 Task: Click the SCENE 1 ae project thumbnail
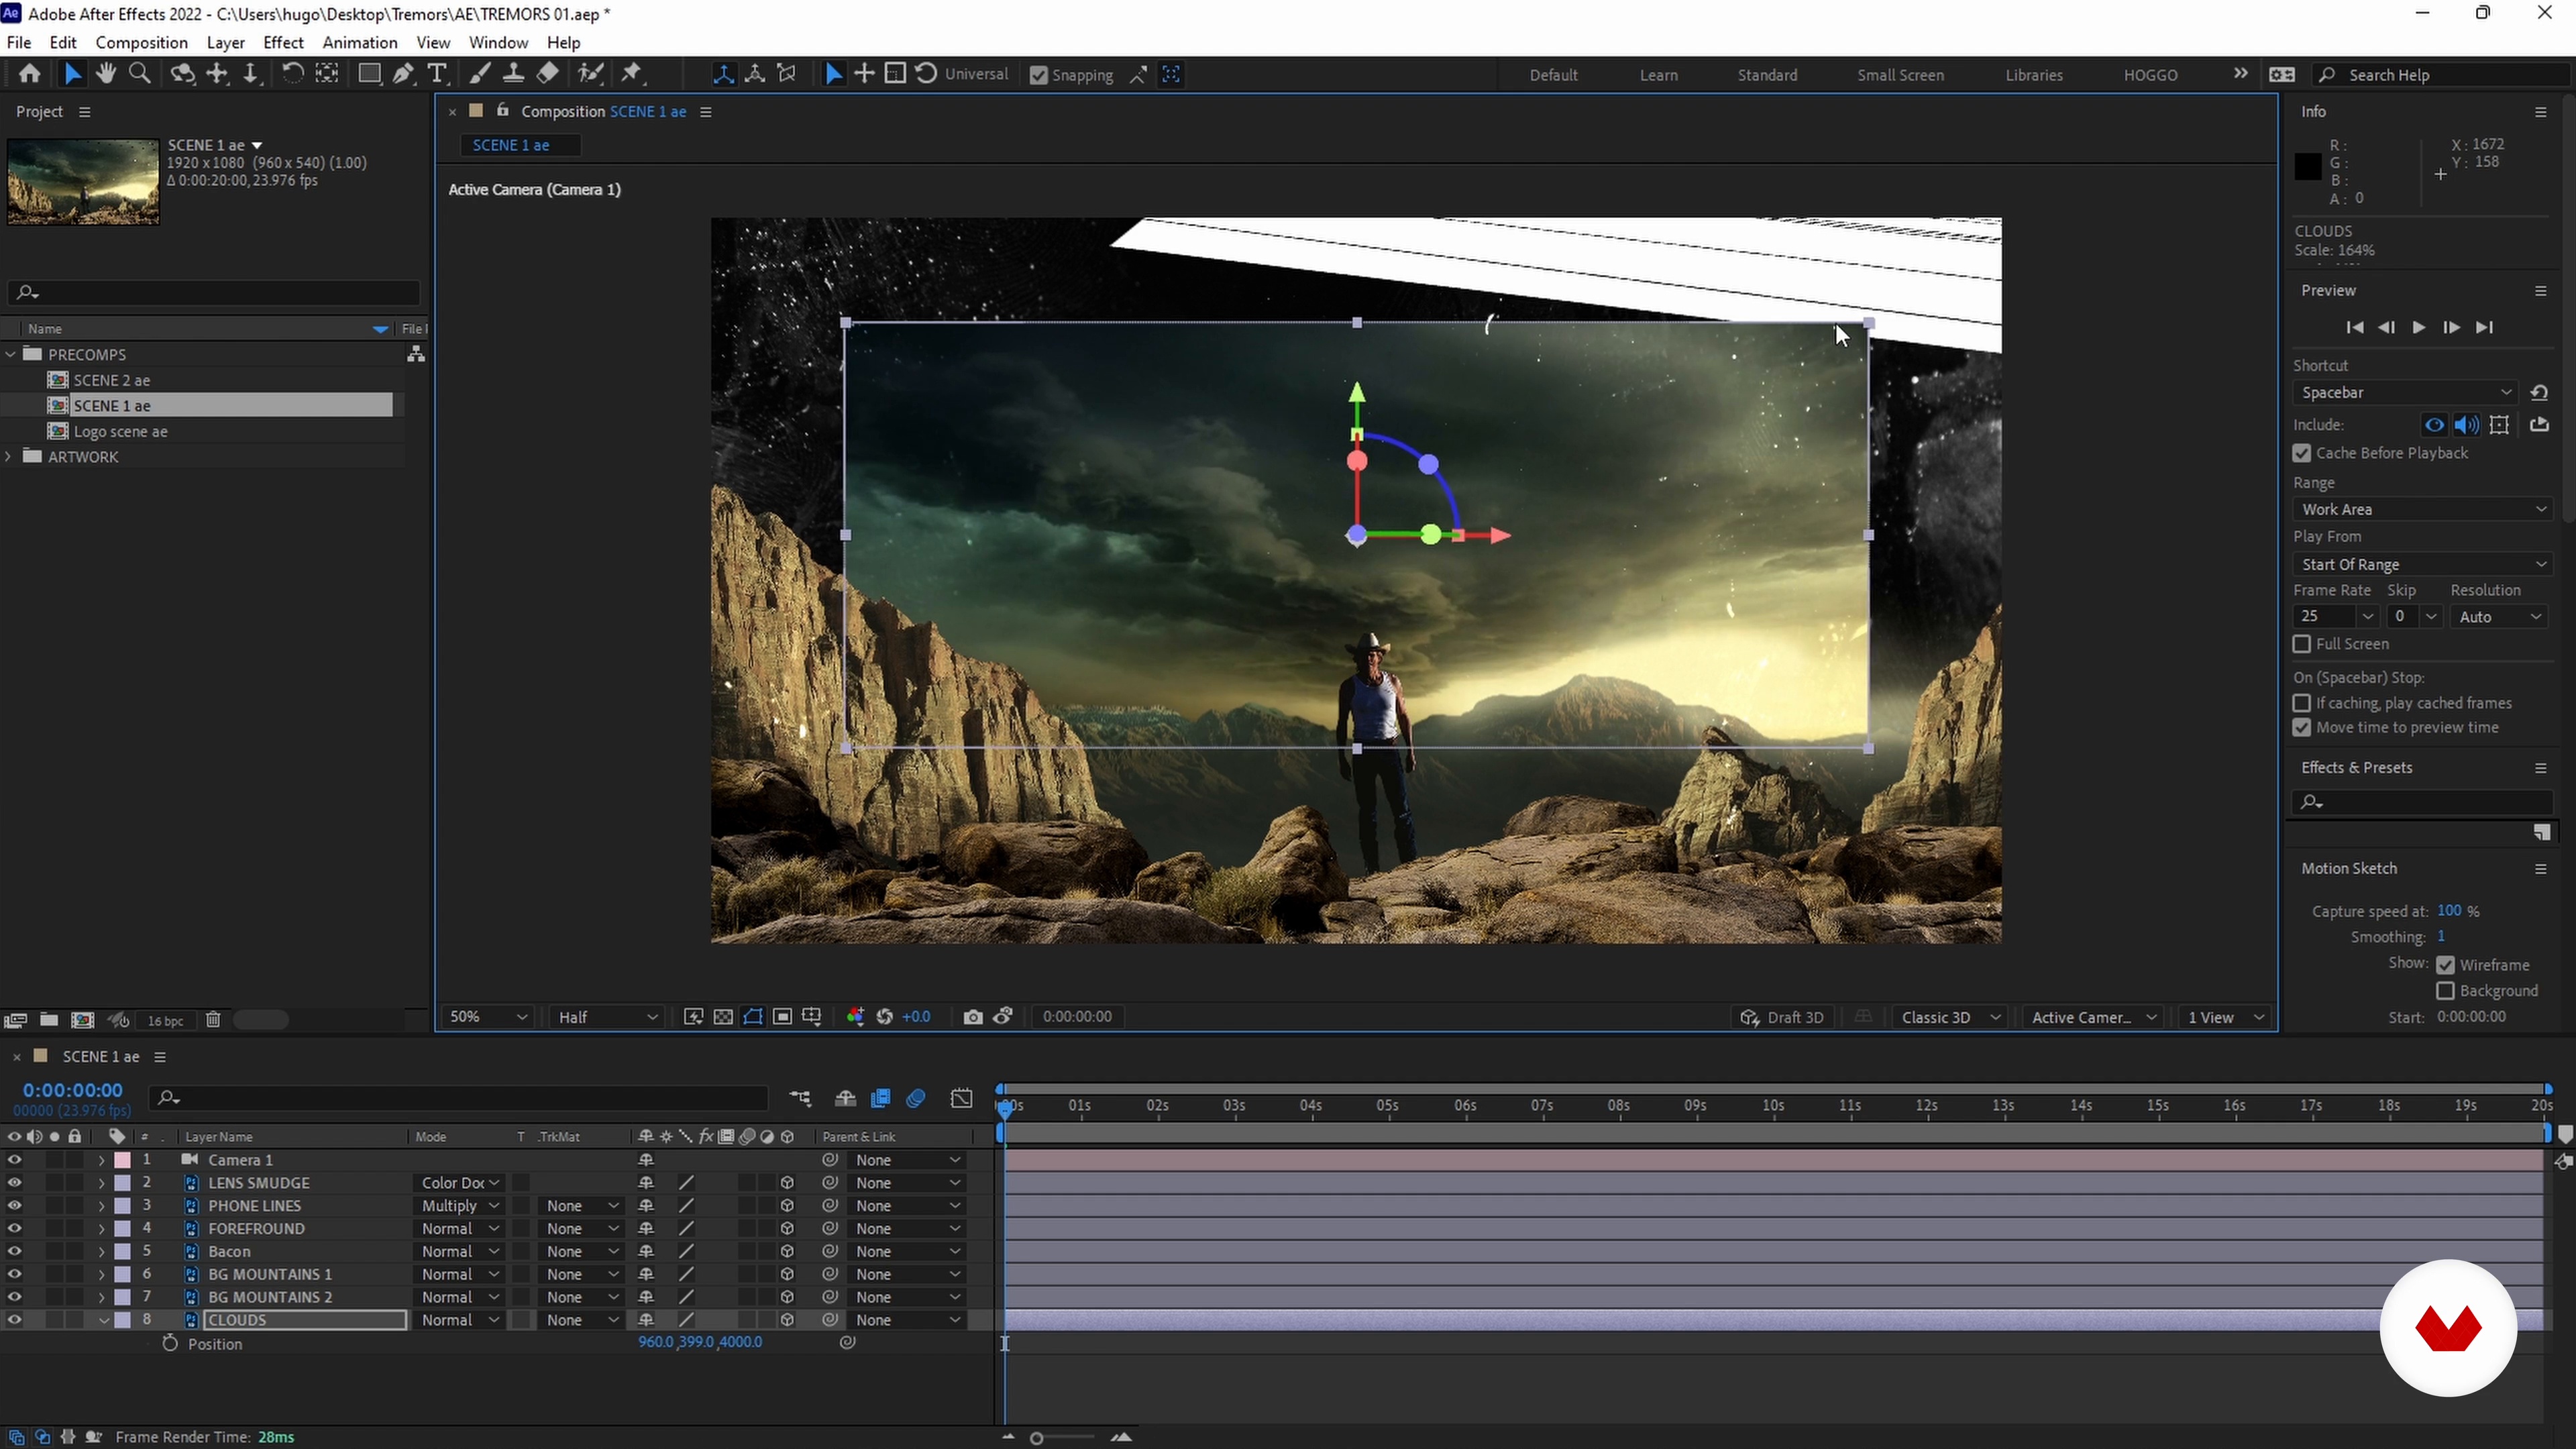(x=83, y=181)
